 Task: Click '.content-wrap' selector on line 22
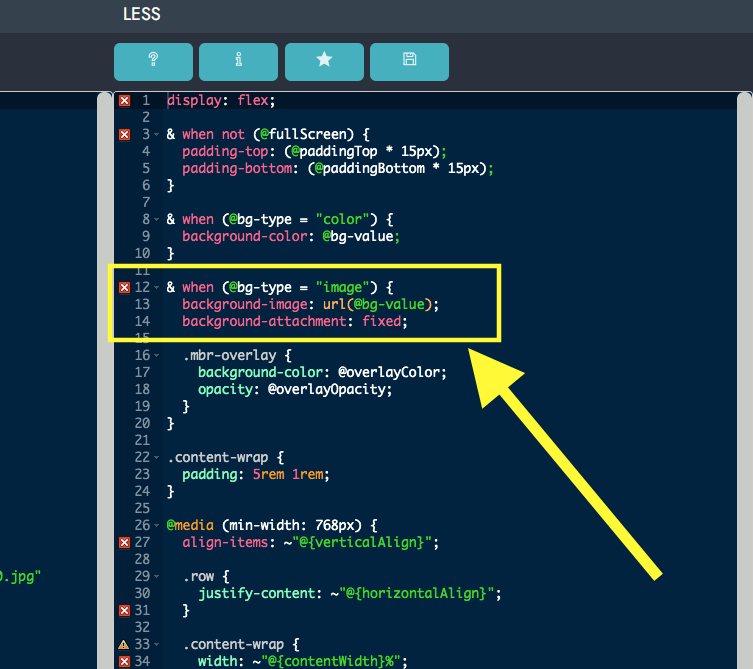coord(218,457)
